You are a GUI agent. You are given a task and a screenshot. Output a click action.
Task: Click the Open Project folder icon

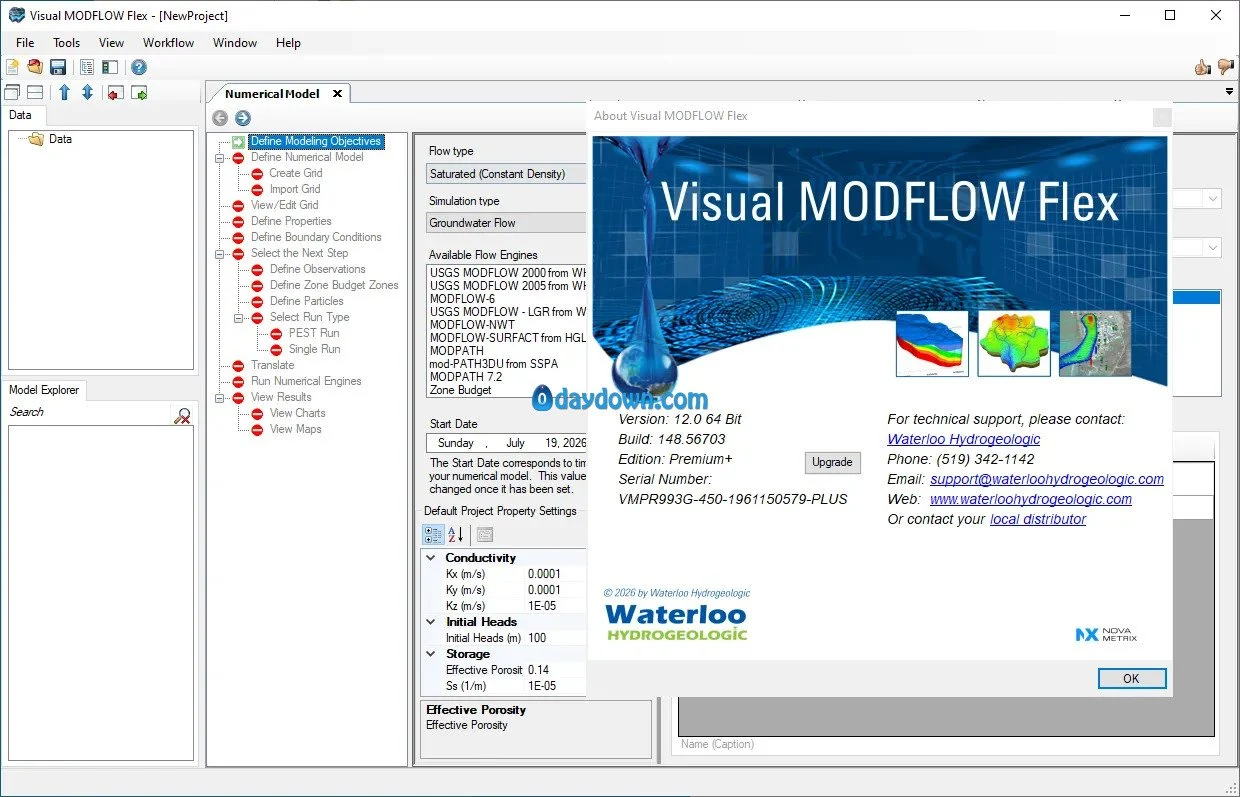click(35, 67)
